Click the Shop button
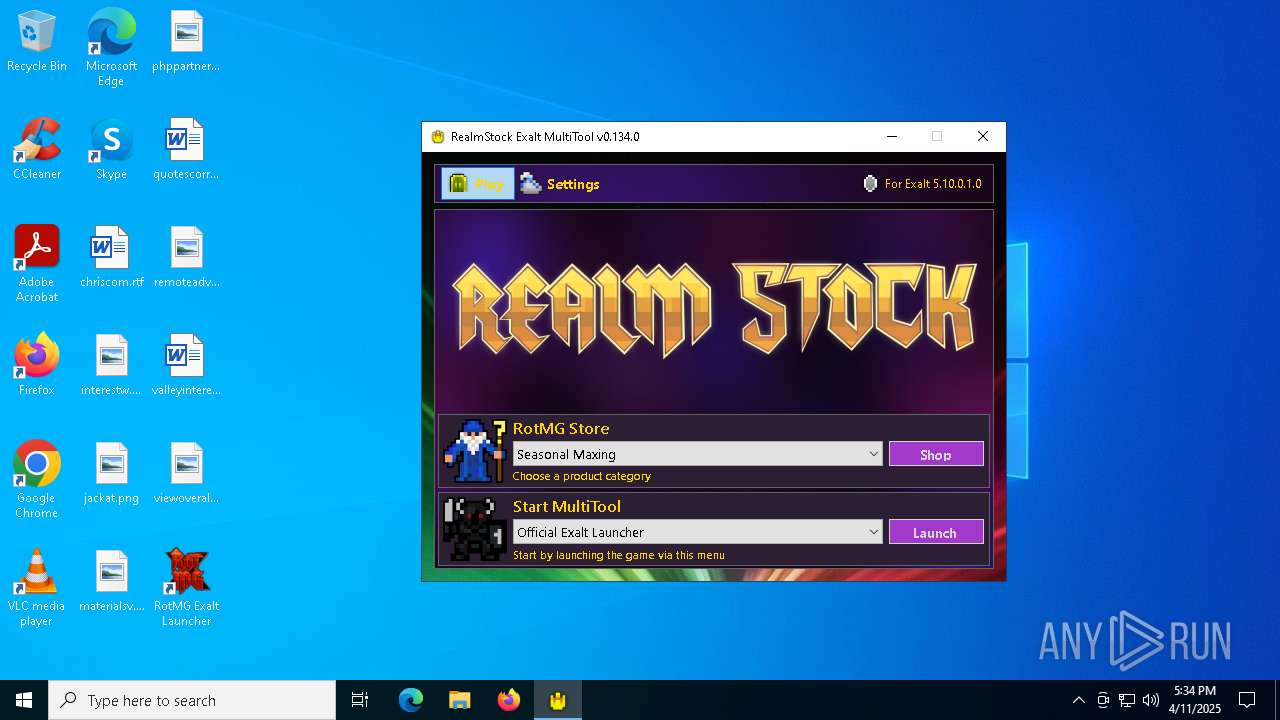This screenshot has height=720, width=1280. tap(936, 454)
